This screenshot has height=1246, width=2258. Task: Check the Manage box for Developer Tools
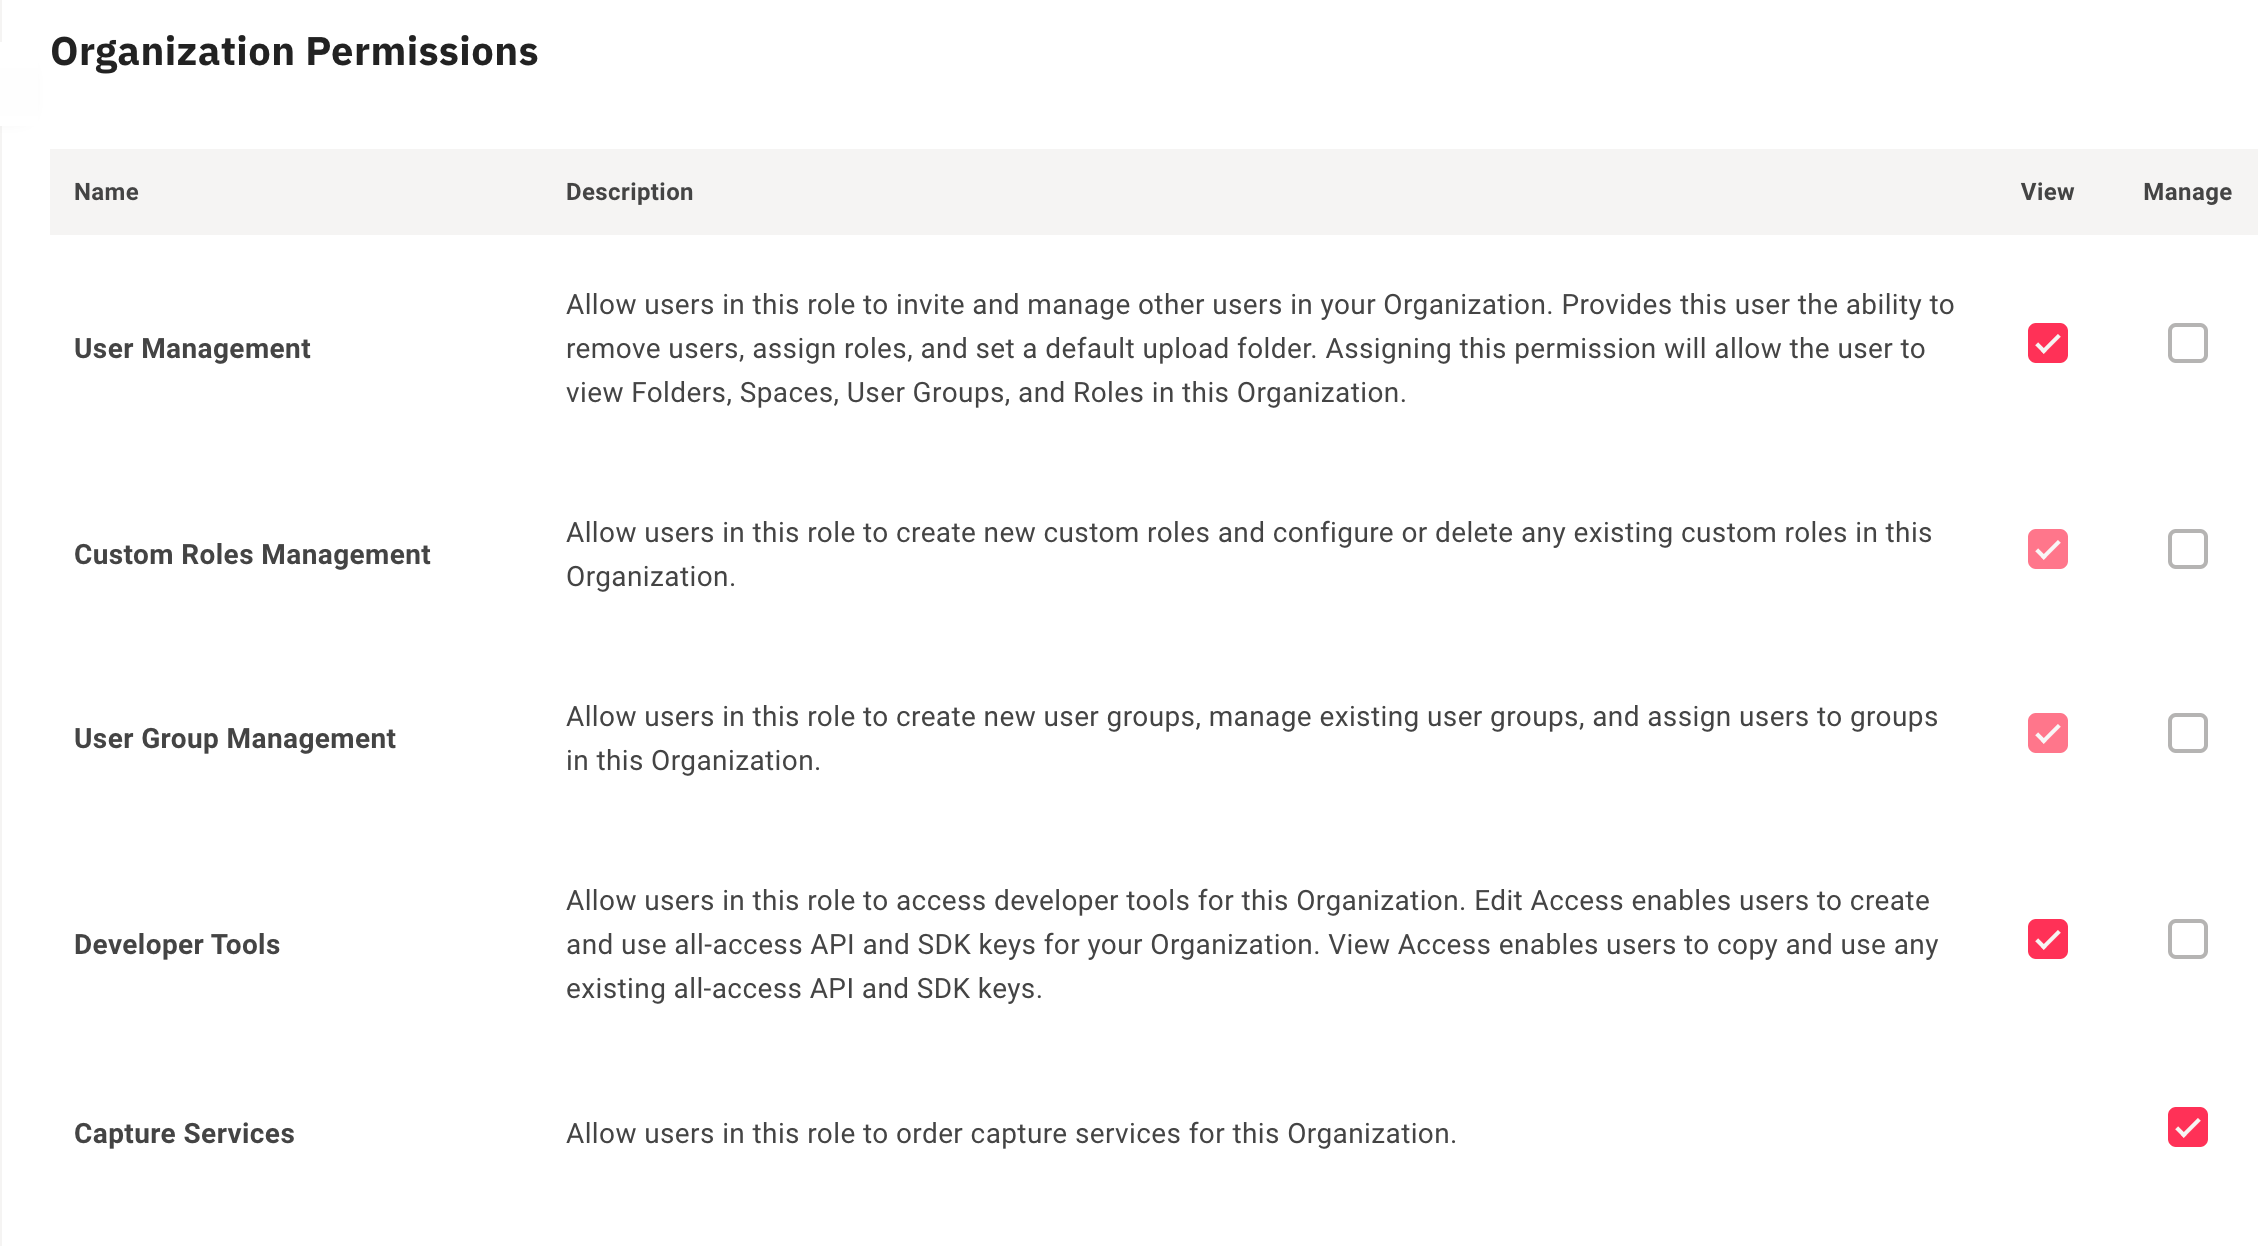[2188, 939]
